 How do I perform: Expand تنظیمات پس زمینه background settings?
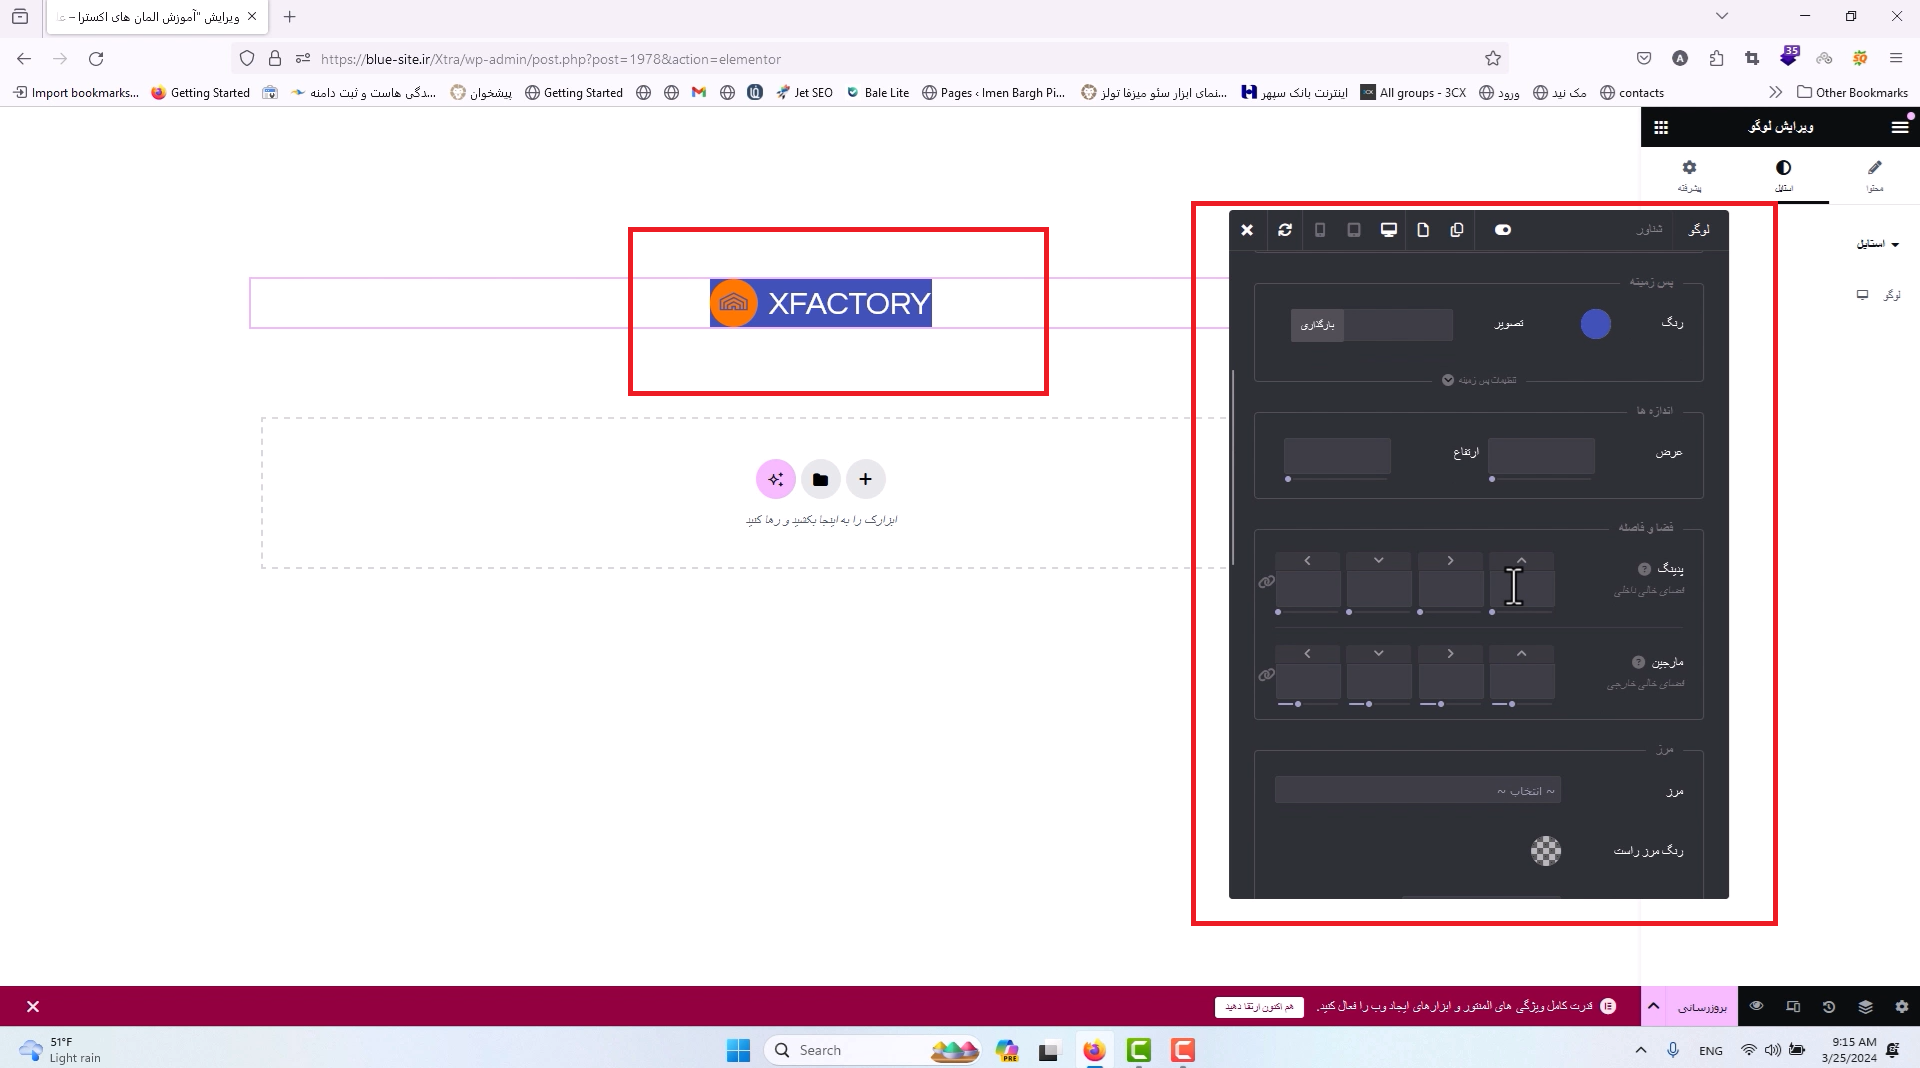point(1479,380)
